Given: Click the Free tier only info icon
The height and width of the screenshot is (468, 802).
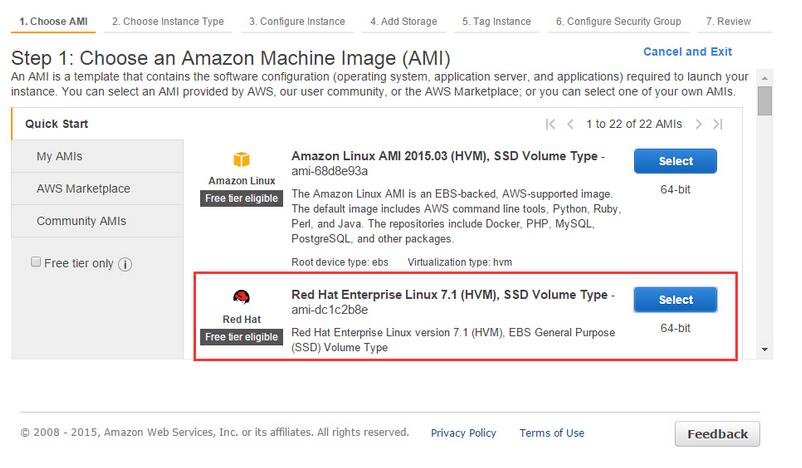Looking at the screenshot, I should pyautogui.click(x=125, y=264).
